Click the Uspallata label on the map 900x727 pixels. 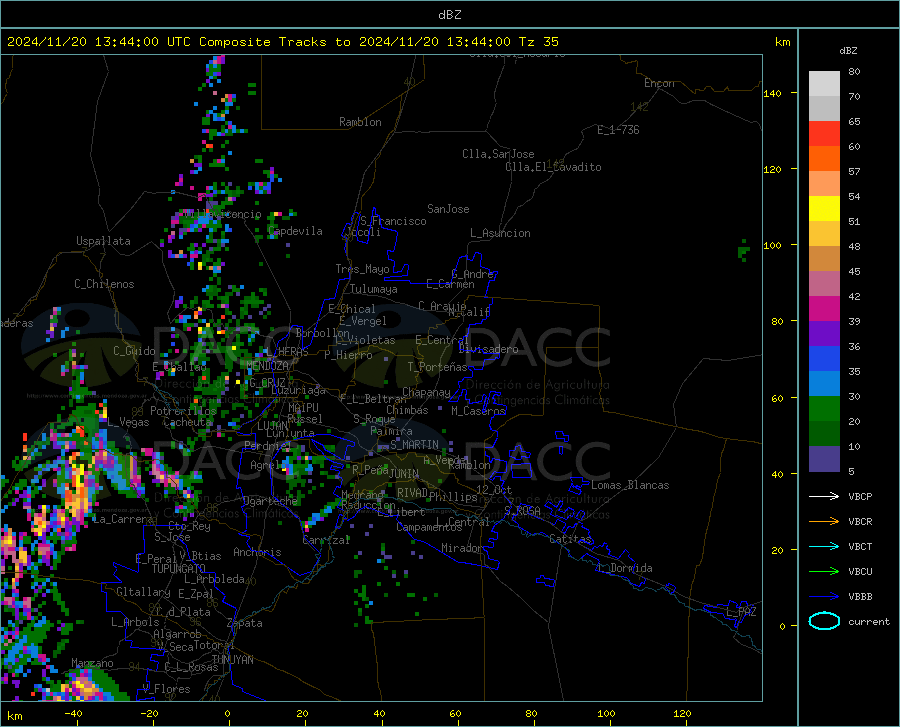coord(103,241)
